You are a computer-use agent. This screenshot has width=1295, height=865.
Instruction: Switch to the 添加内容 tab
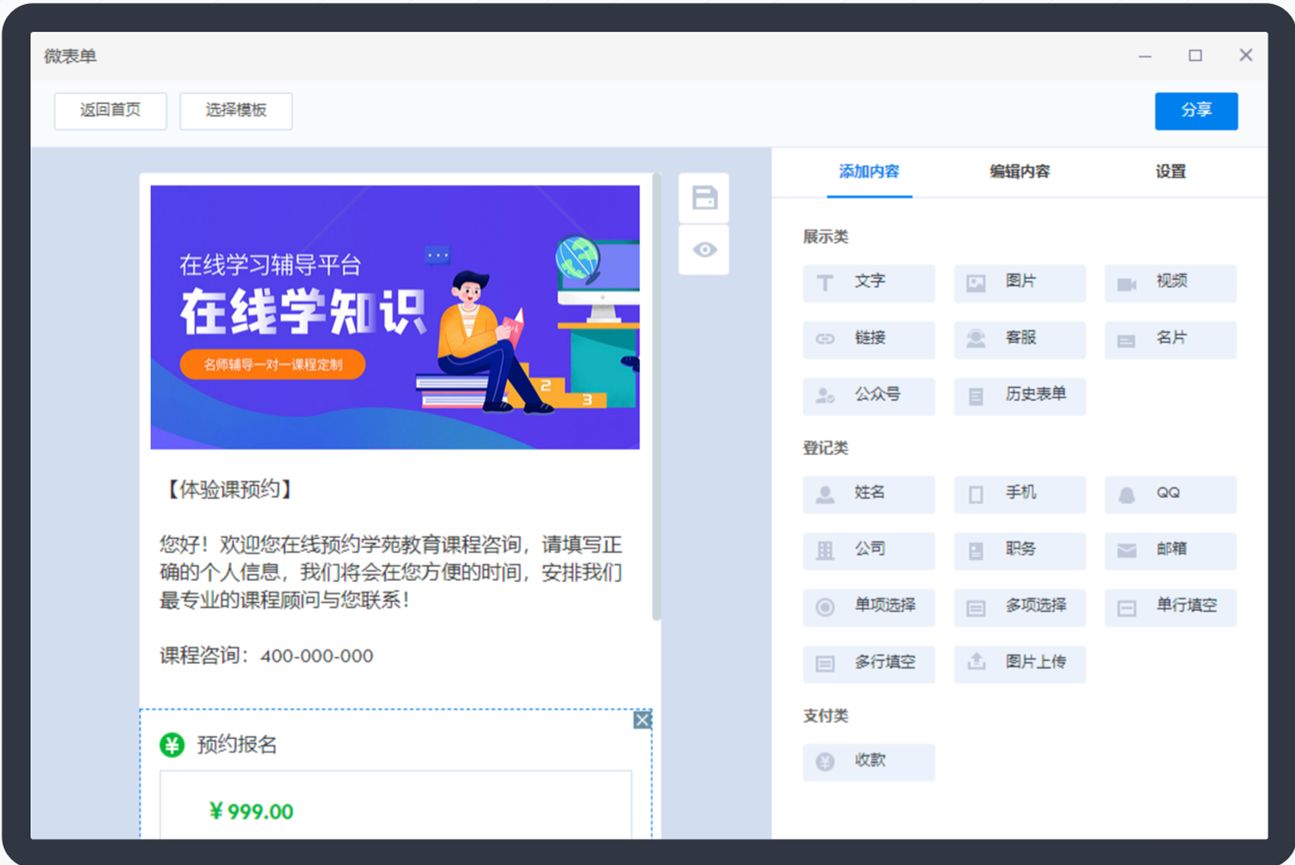pyautogui.click(x=869, y=172)
